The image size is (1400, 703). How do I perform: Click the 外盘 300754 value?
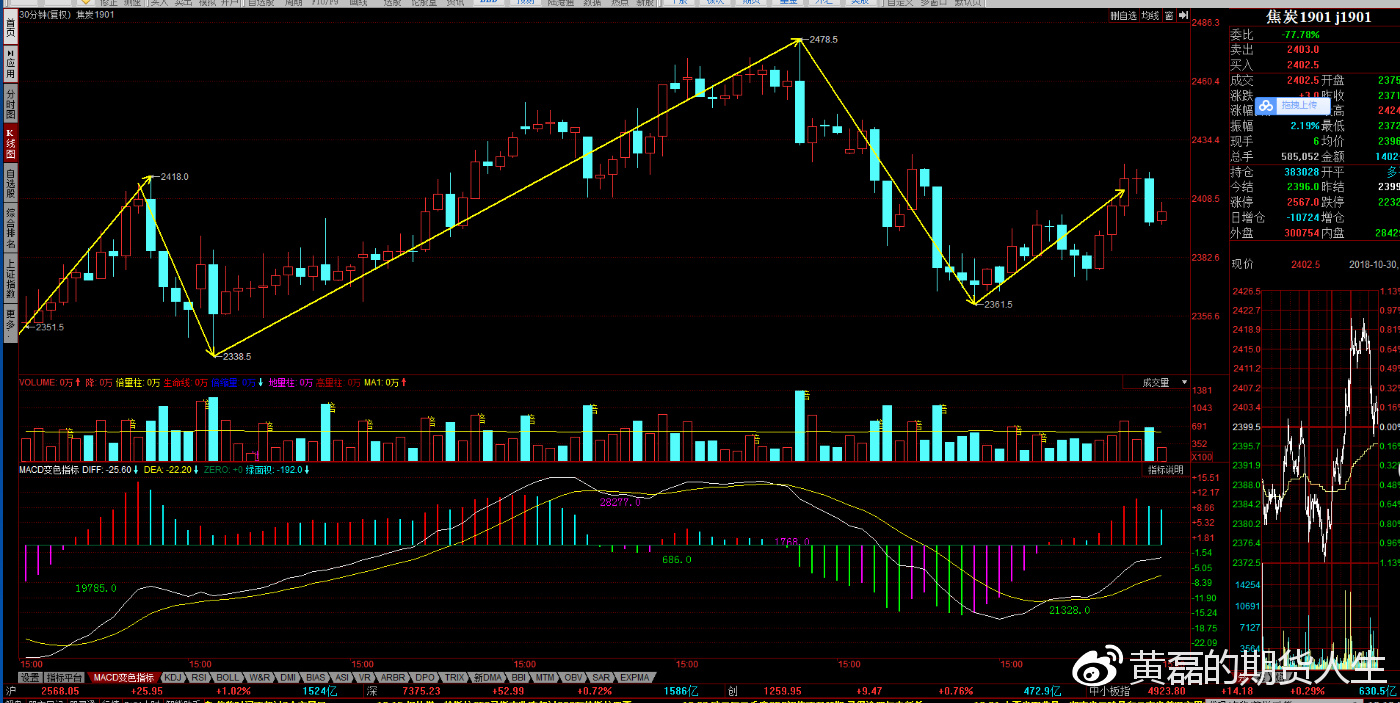(x=1300, y=232)
